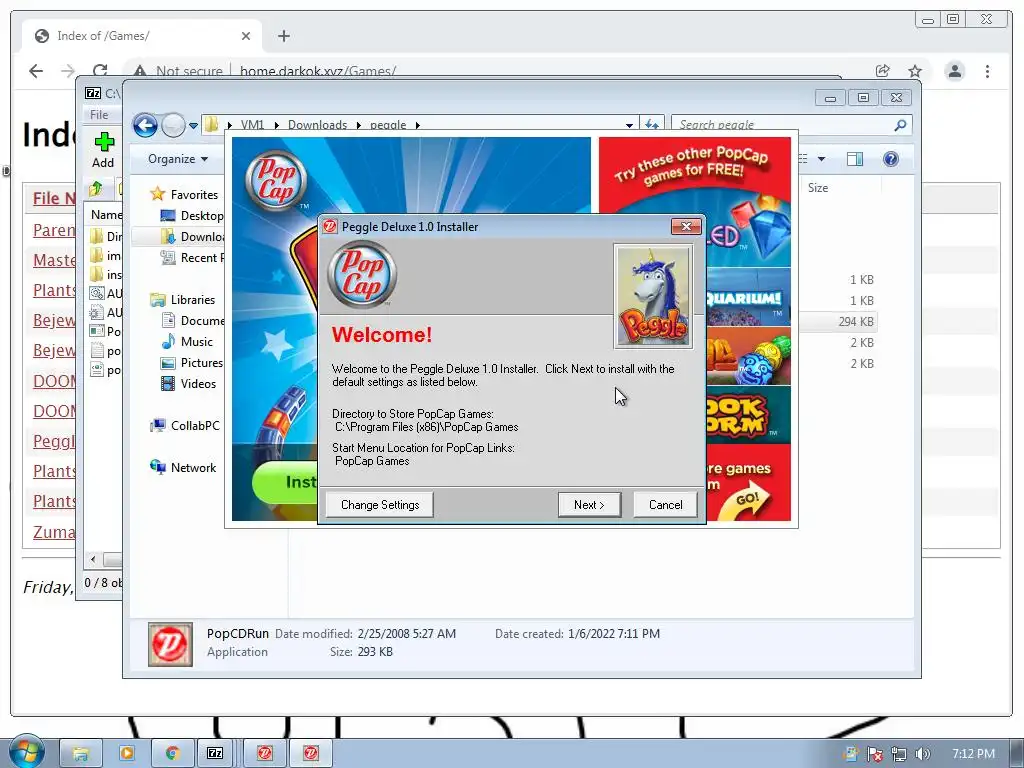Toggle the preview pane icon
Screen dimensions: 1024x768
[855, 159]
